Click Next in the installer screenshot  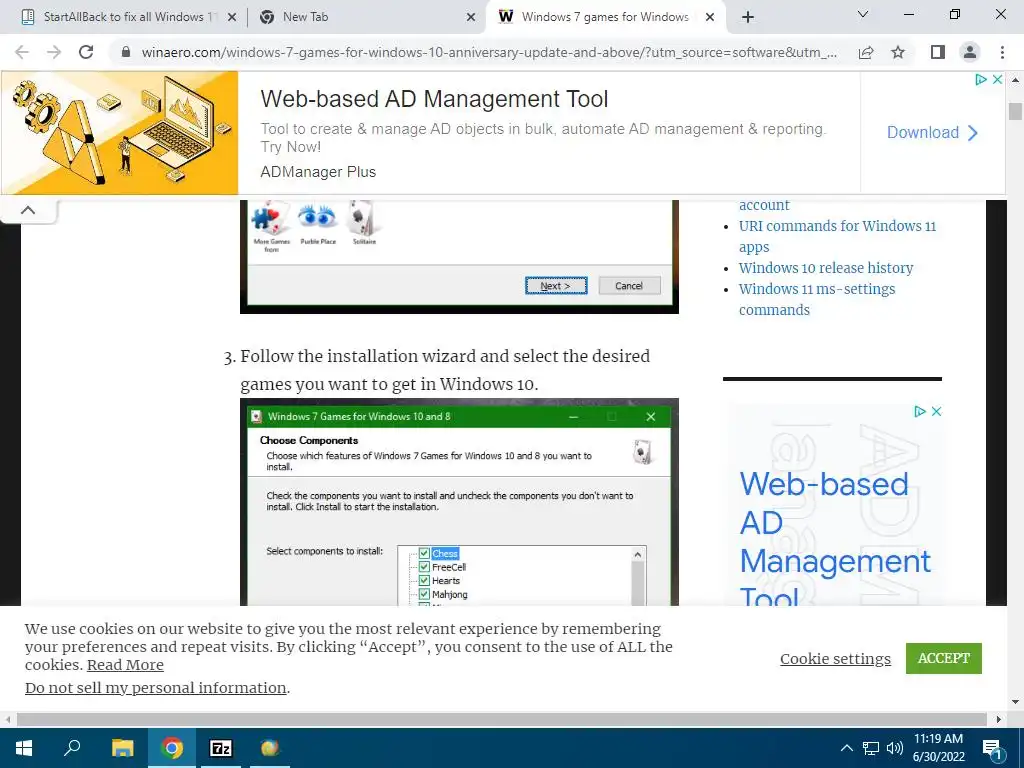click(556, 286)
